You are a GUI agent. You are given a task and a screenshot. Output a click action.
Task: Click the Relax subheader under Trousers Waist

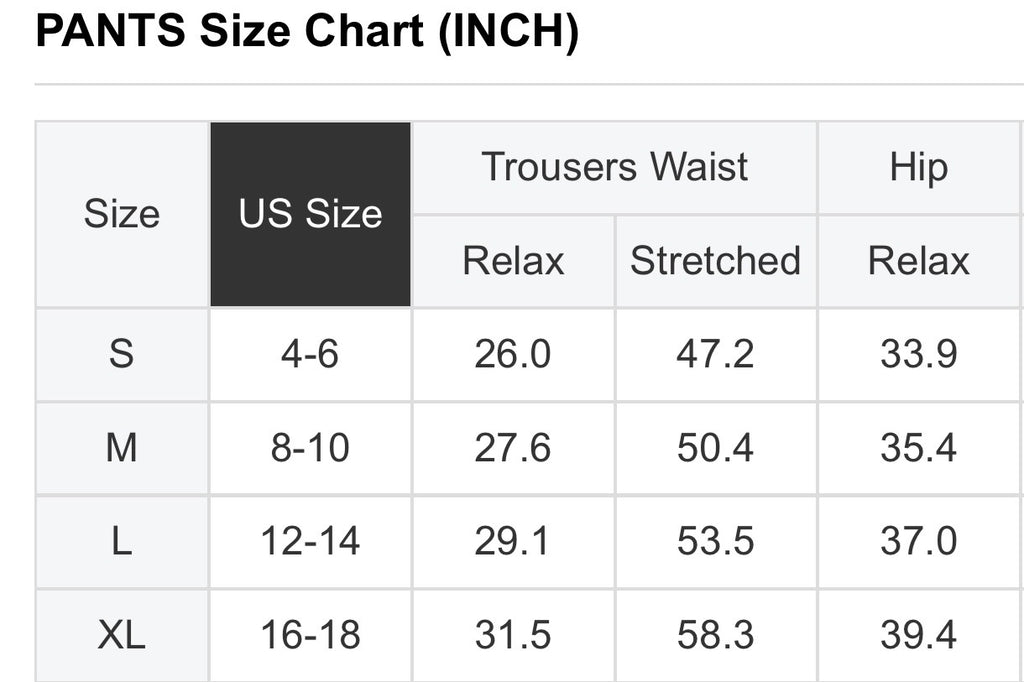pyautogui.click(x=513, y=261)
